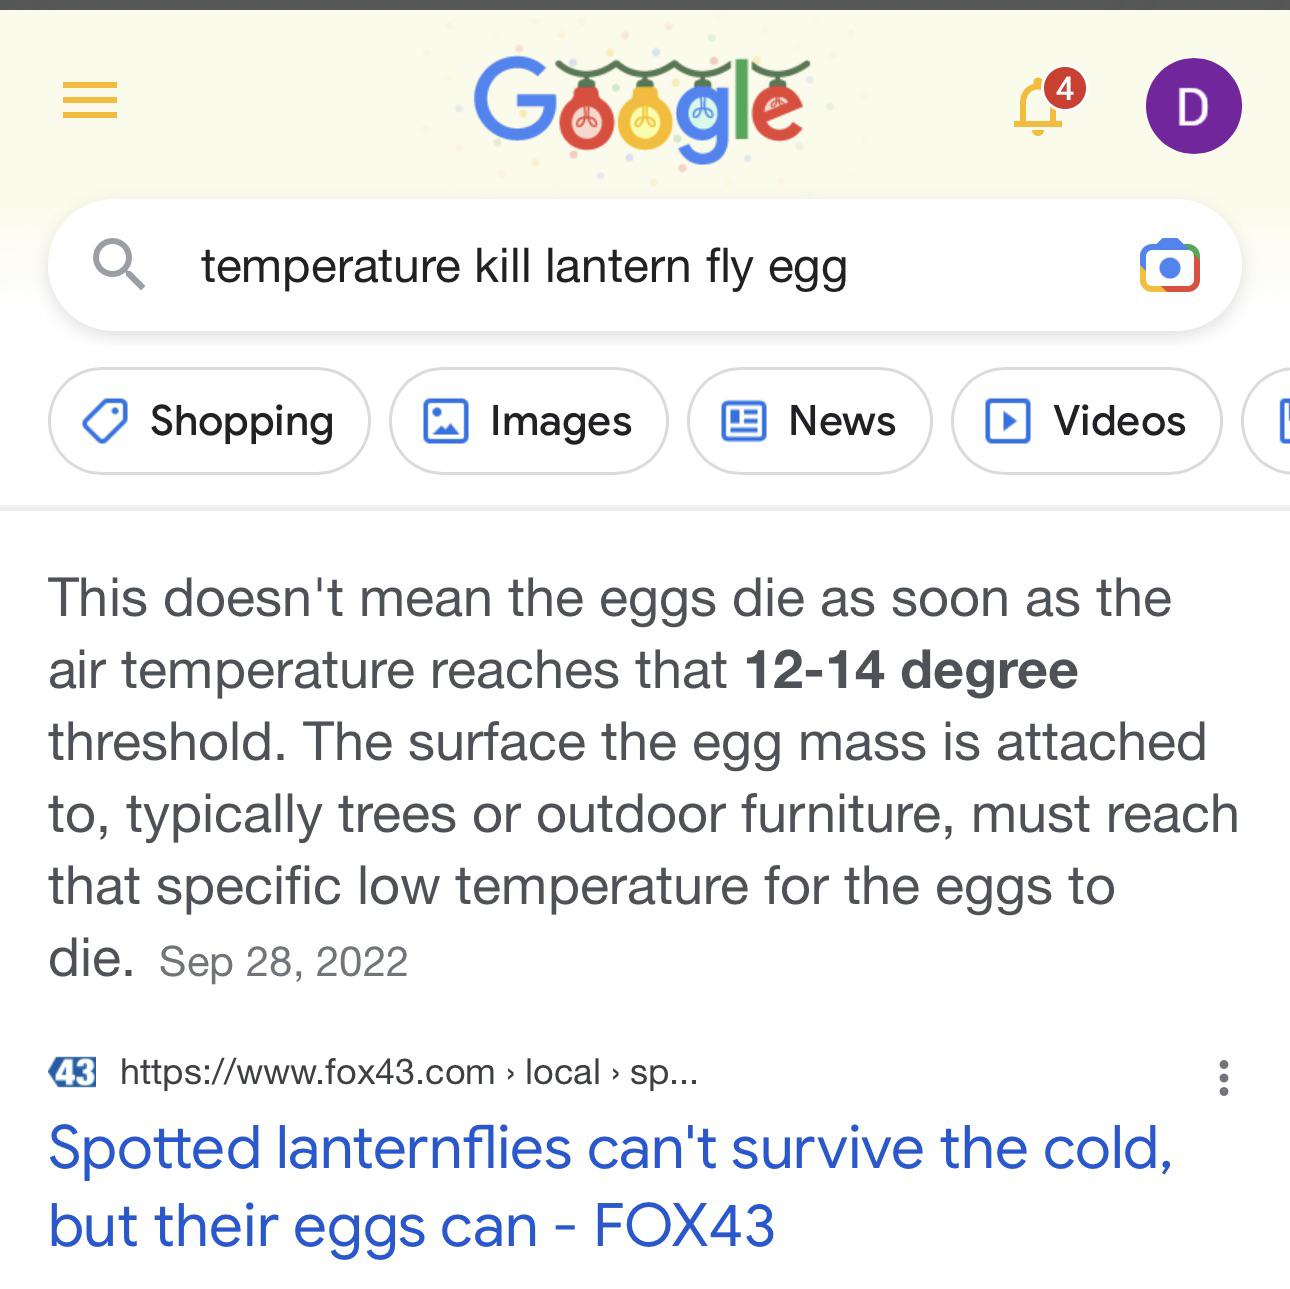Click the bolded "12-14 degree" text
Viewport: 1290px width, 1289px height.
[x=911, y=670]
